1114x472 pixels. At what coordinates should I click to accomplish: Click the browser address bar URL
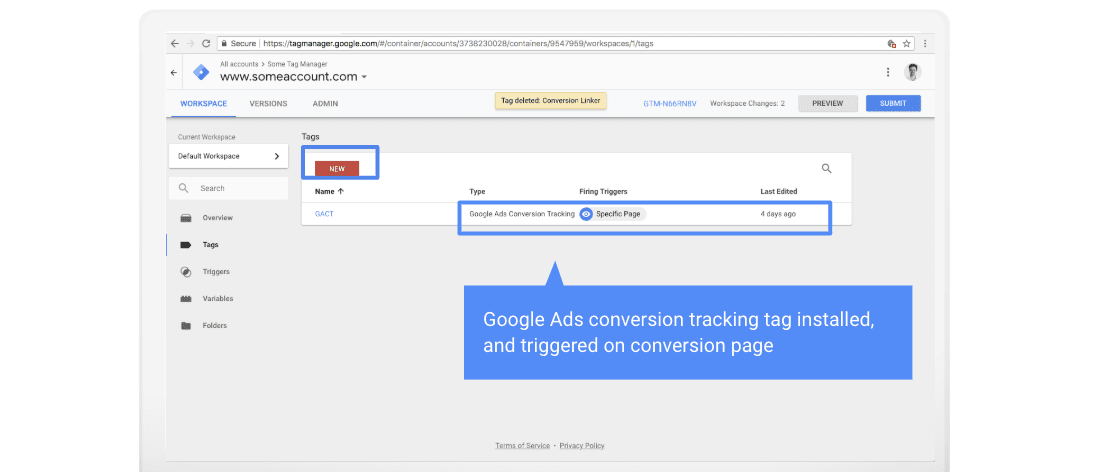coord(458,43)
